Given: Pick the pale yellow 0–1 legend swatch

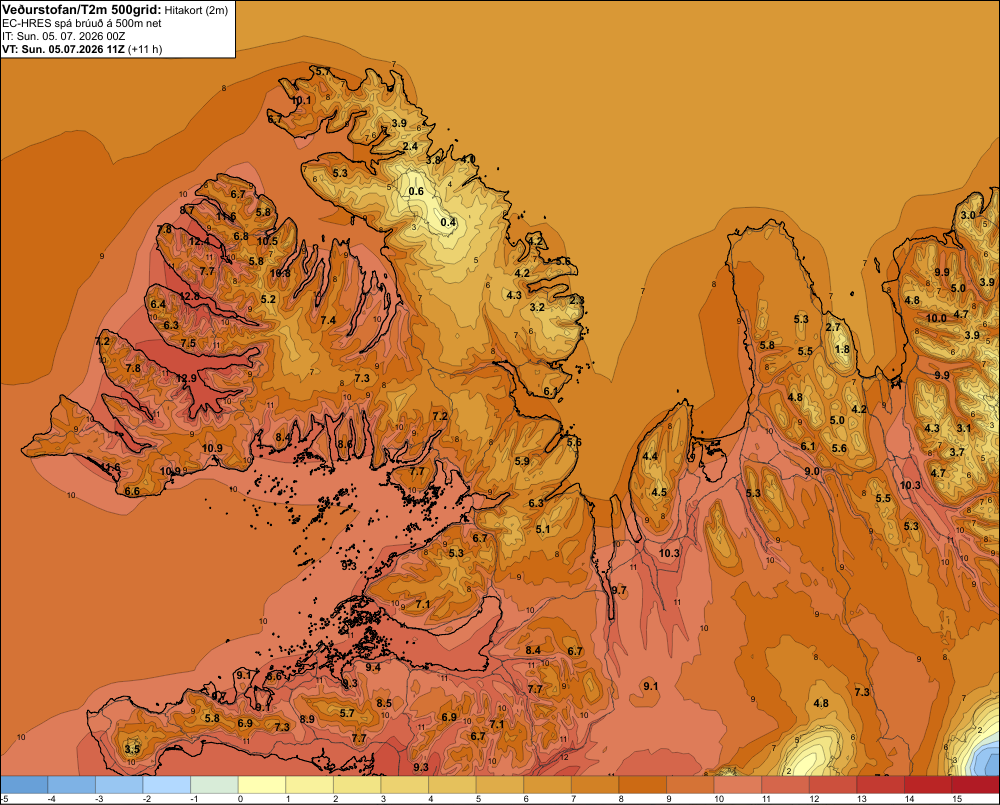Looking at the screenshot, I should click(x=261, y=785).
